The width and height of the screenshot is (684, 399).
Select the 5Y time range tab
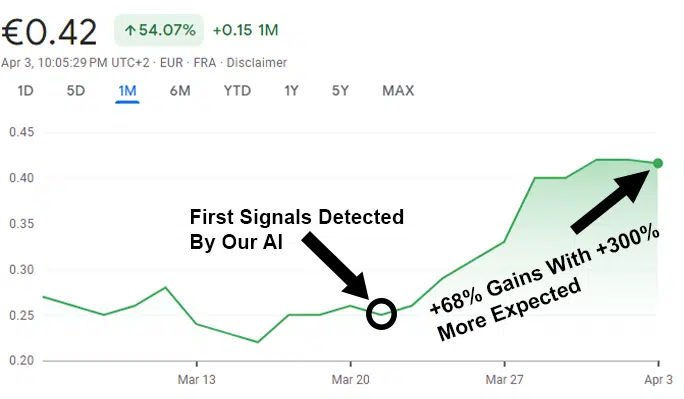click(x=340, y=91)
